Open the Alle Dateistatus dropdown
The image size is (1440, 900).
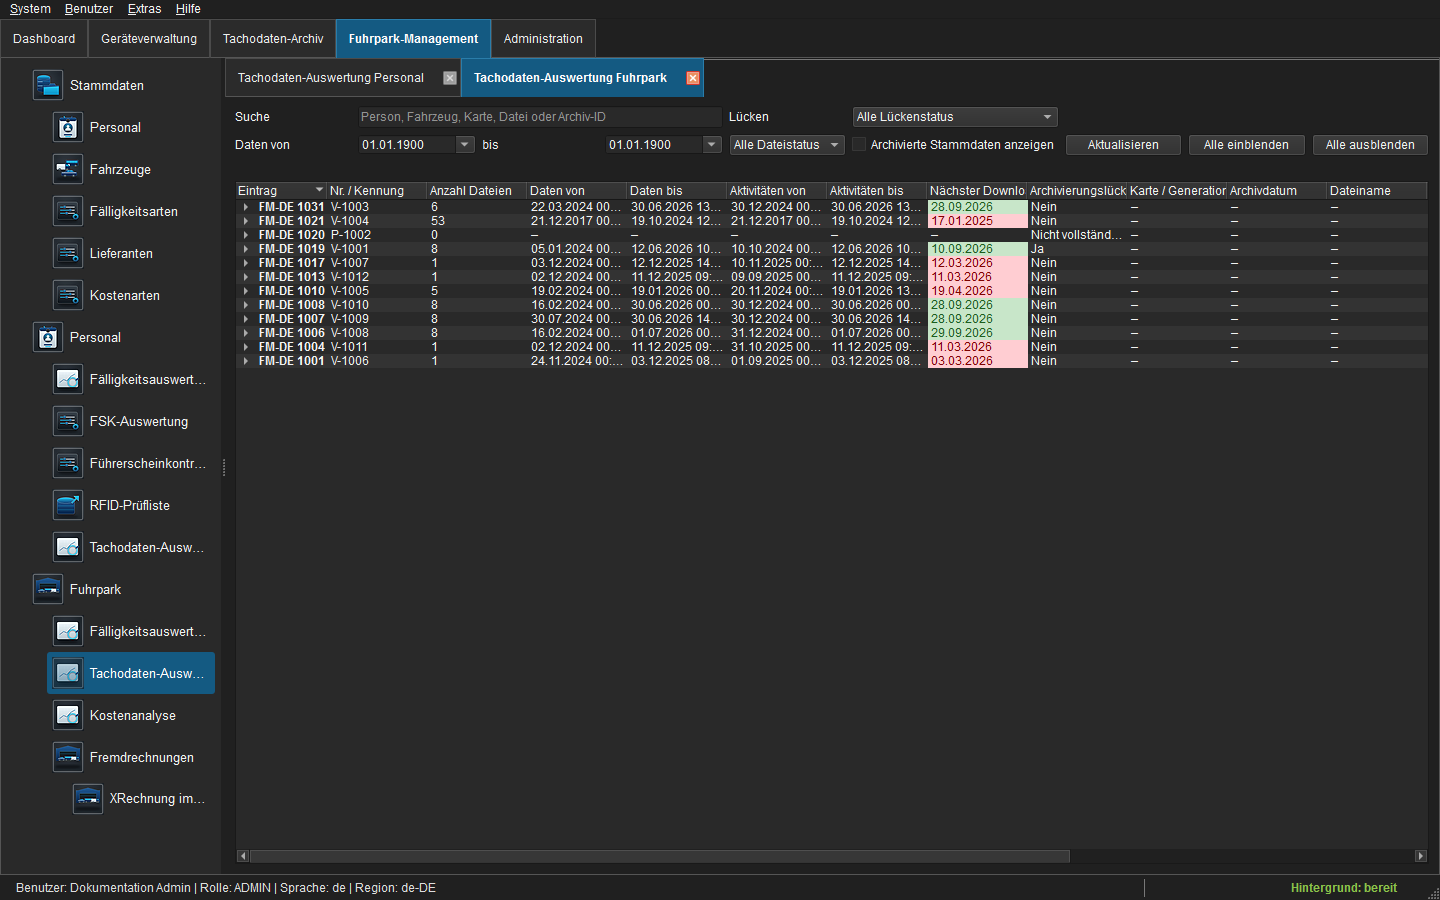coord(787,145)
